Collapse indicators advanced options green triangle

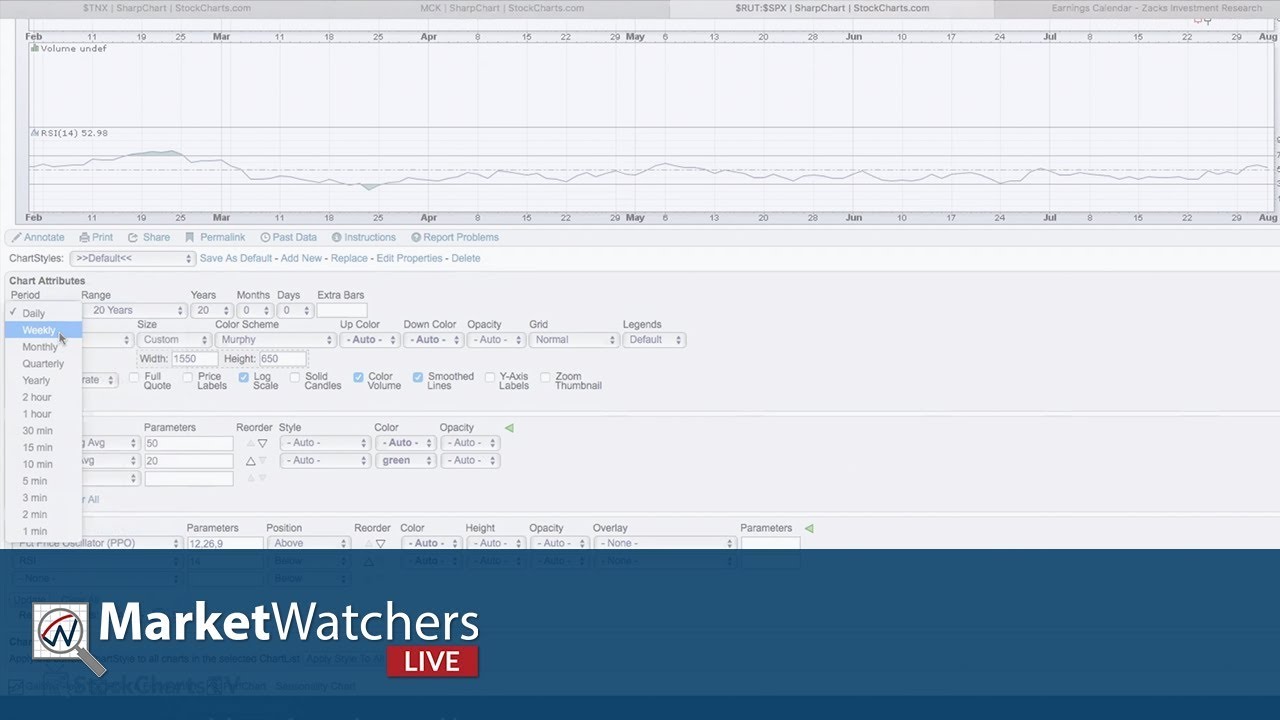point(809,528)
